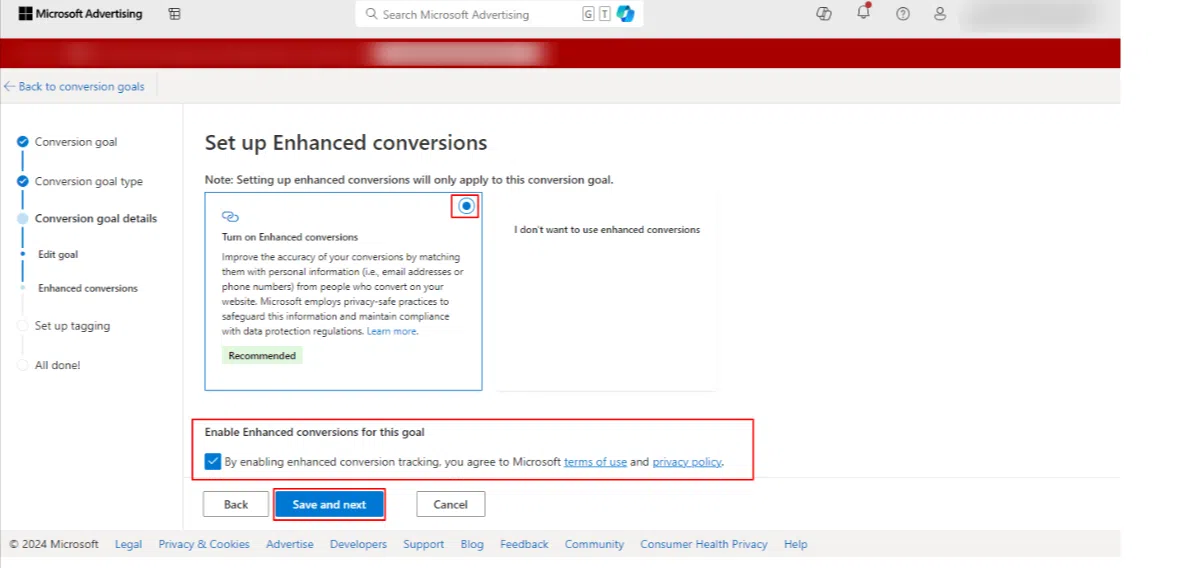This screenshot has width=1180, height=568.
Task: Click the Set up Enhanced conversions heading
Action: [346, 143]
